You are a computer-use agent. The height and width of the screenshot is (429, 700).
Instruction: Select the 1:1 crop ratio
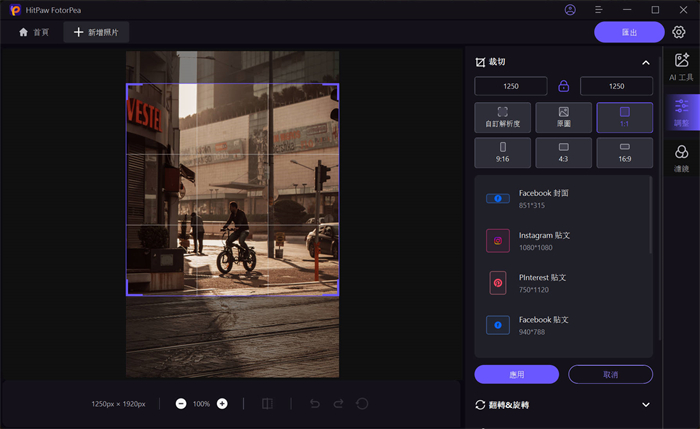tap(625, 117)
